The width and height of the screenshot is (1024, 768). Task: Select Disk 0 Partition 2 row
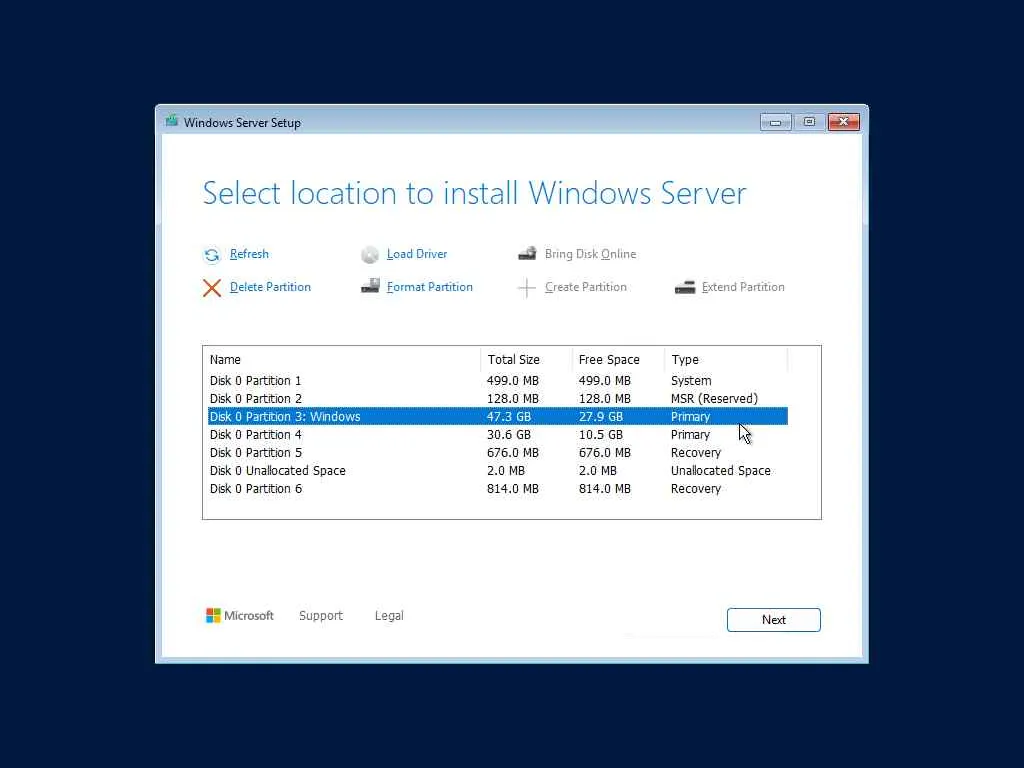[x=498, y=398]
